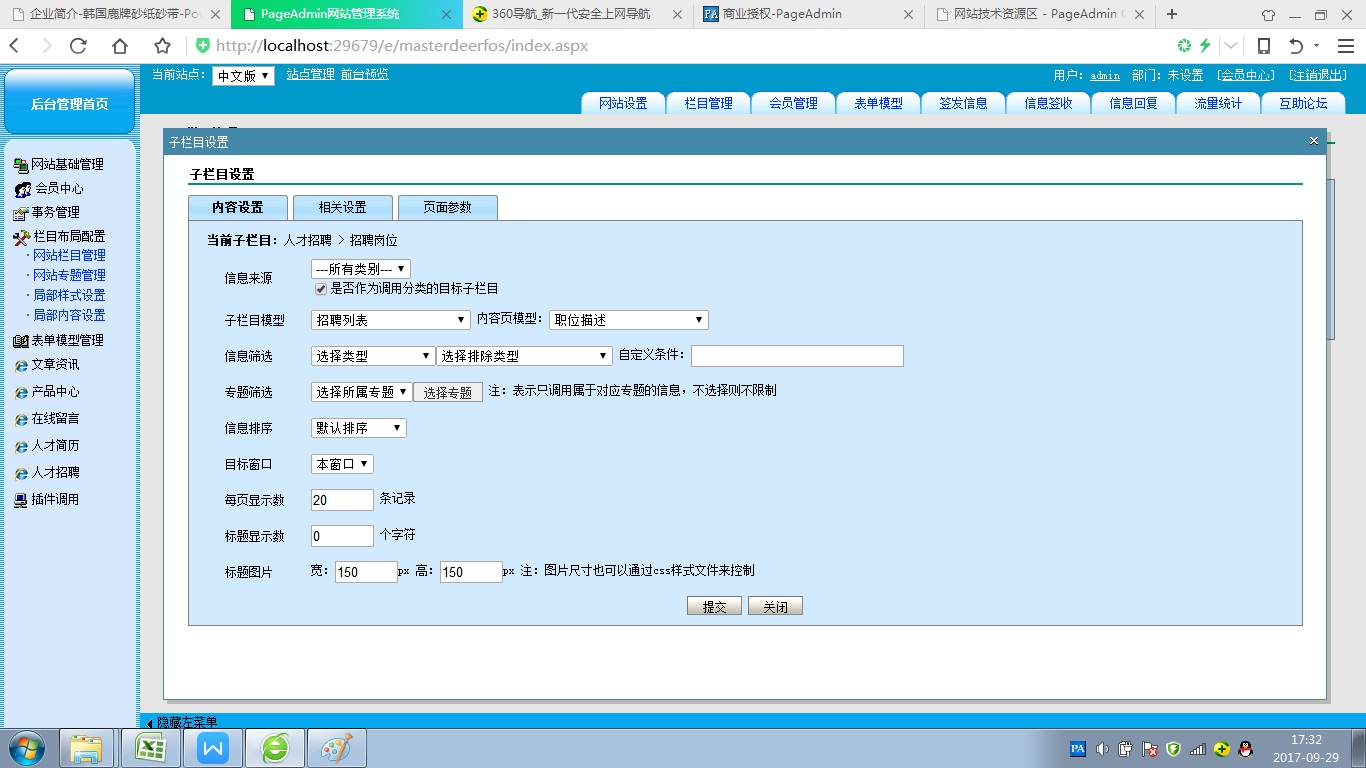Click the 自定义条件 input field

(x=796, y=356)
